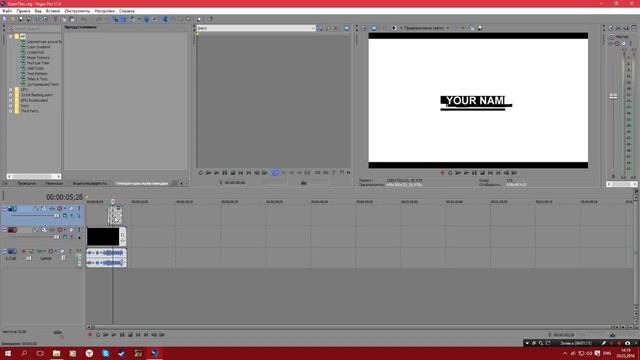
Task: Open project Properties from main toolbar
Action: (x=46, y=19)
